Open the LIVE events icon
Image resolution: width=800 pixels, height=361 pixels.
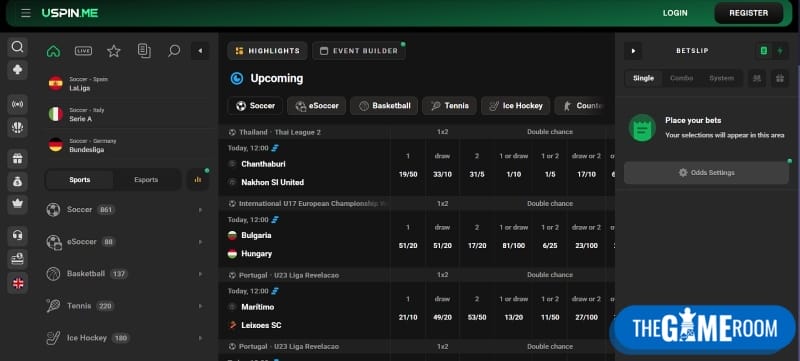[83, 50]
